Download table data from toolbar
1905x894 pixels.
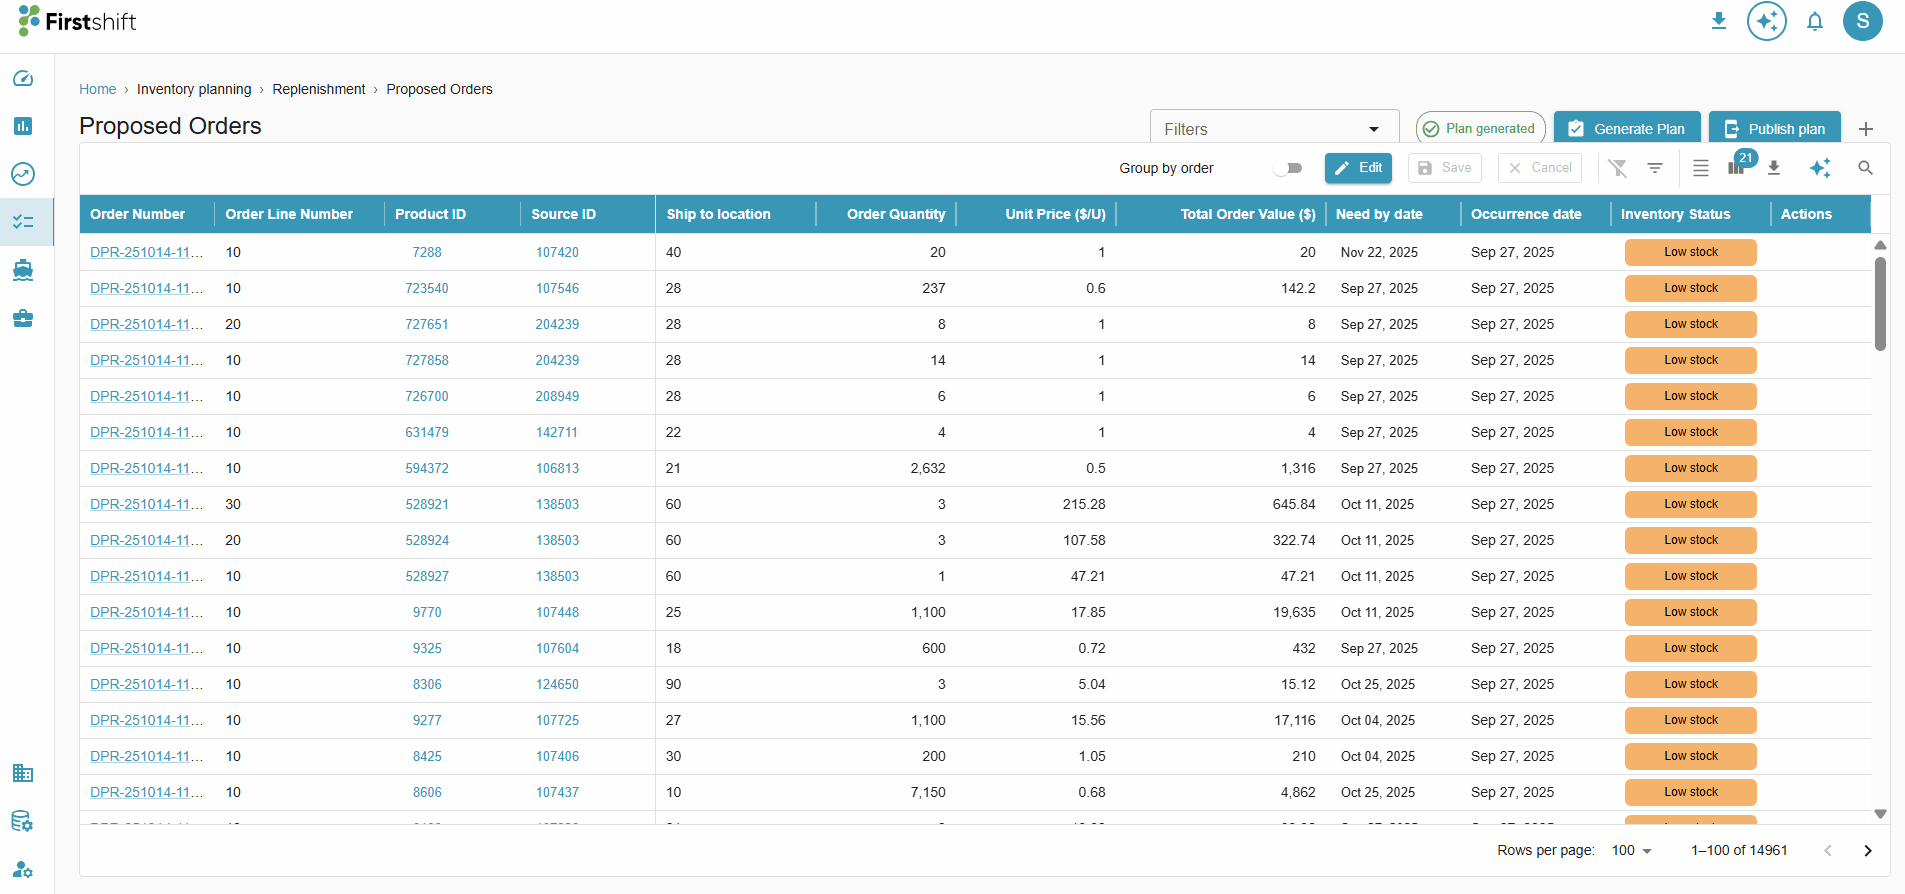(x=1774, y=168)
